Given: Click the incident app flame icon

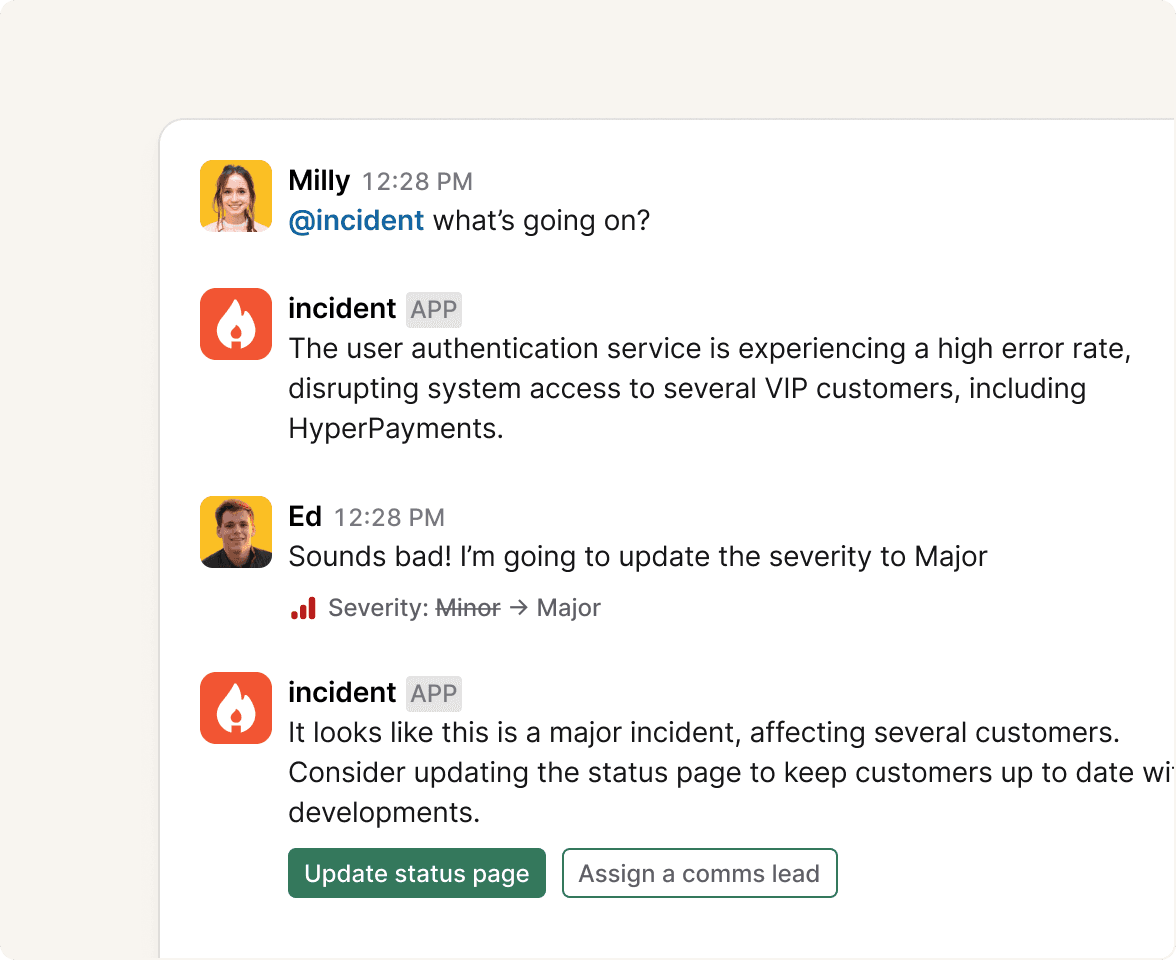Looking at the screenshot, I should click(x=236, y=323).
